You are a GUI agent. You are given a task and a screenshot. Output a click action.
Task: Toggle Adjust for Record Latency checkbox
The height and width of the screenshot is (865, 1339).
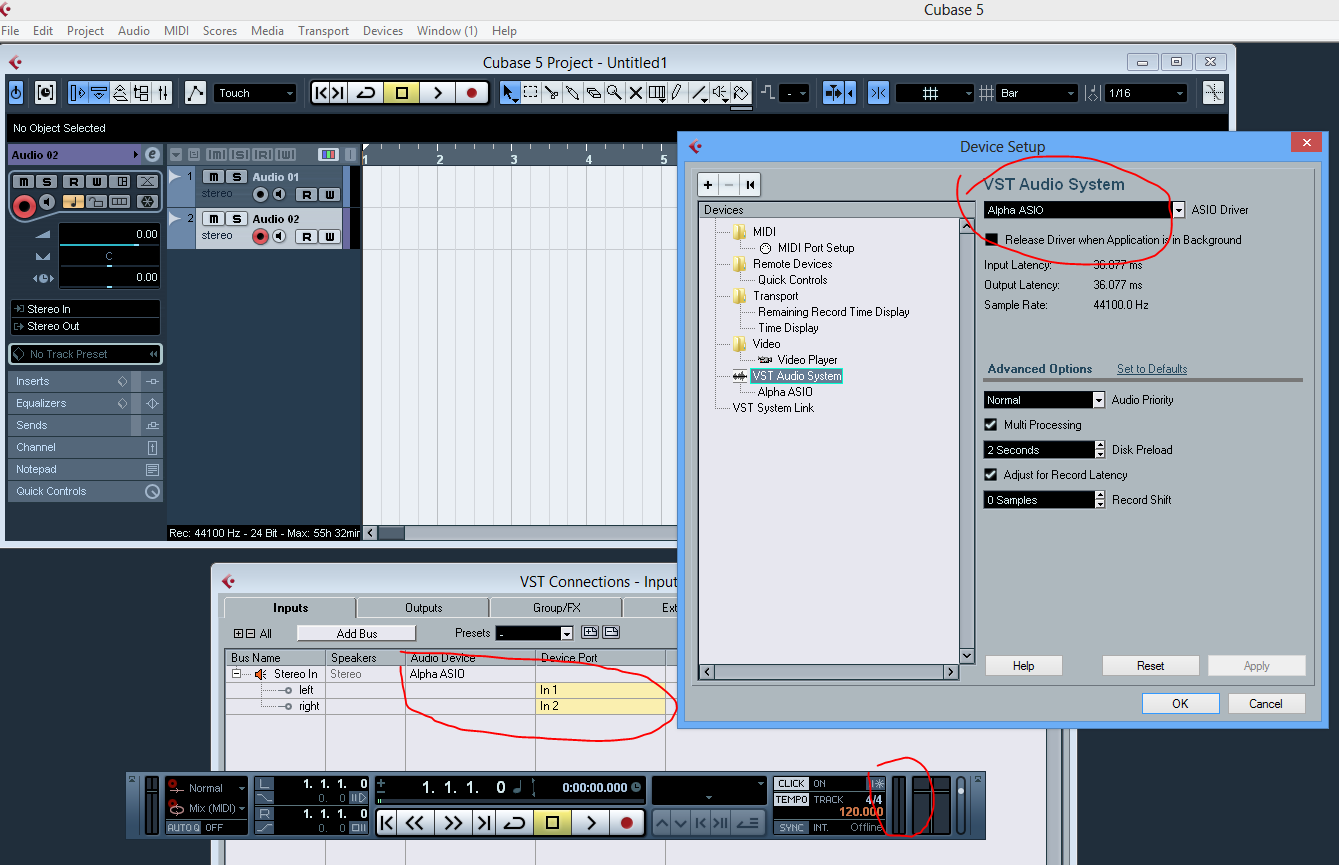click(992, 475)
